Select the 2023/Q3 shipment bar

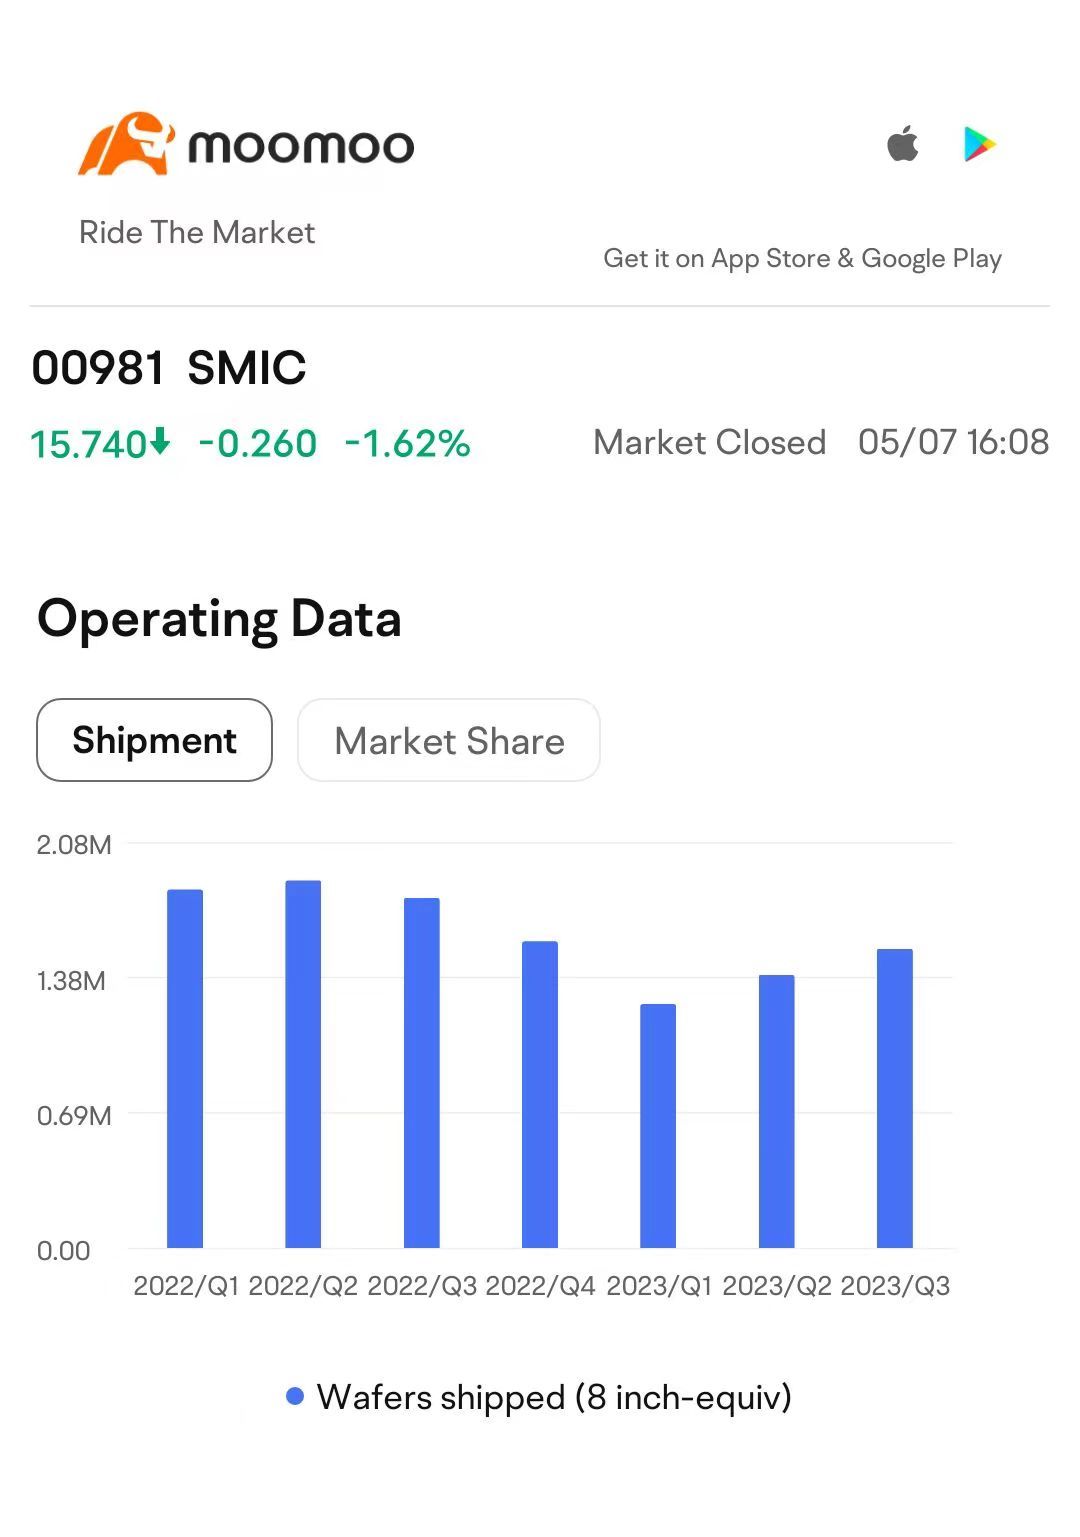point(895,1098)
